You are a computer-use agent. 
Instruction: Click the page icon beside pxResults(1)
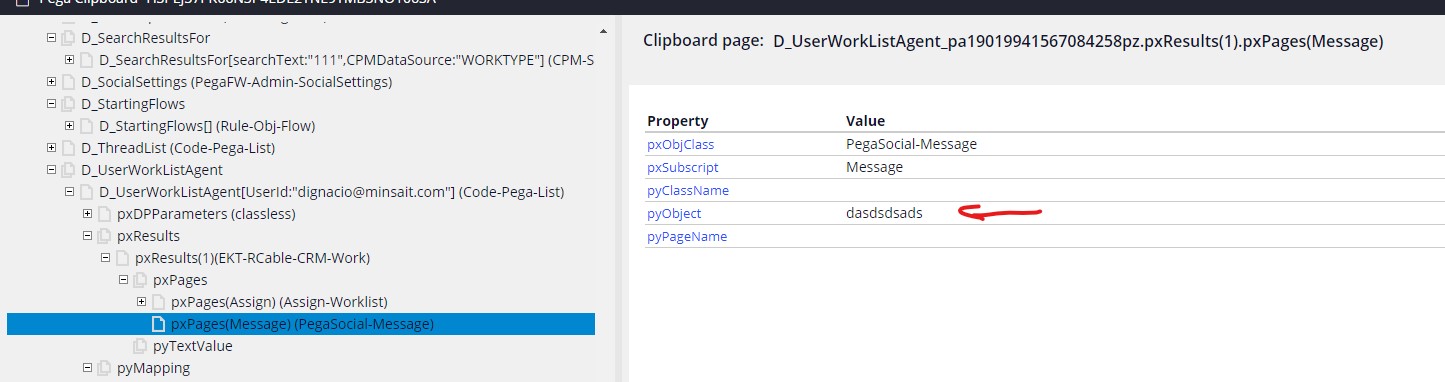point(122,258)
